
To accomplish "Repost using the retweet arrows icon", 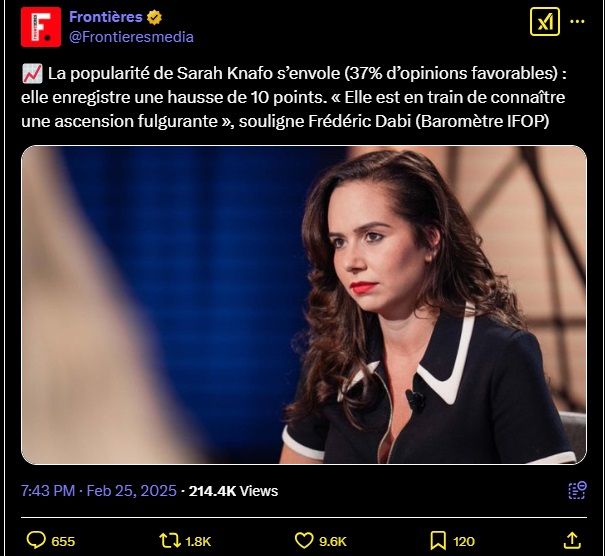I will [170, 541].
